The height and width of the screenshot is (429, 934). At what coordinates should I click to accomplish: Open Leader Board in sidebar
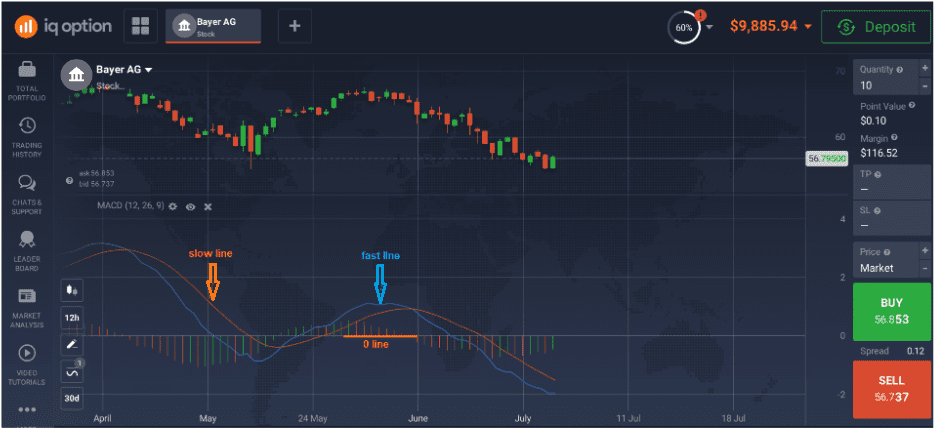click(27, 251)
